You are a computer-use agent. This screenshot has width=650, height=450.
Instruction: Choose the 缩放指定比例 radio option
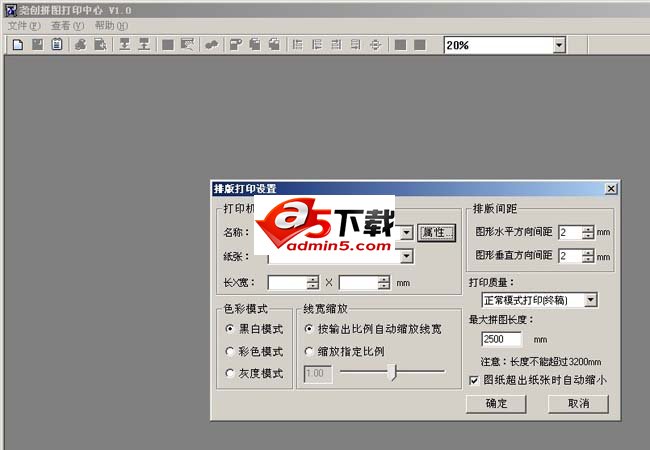pyautogui.click(x=309, y=351)
